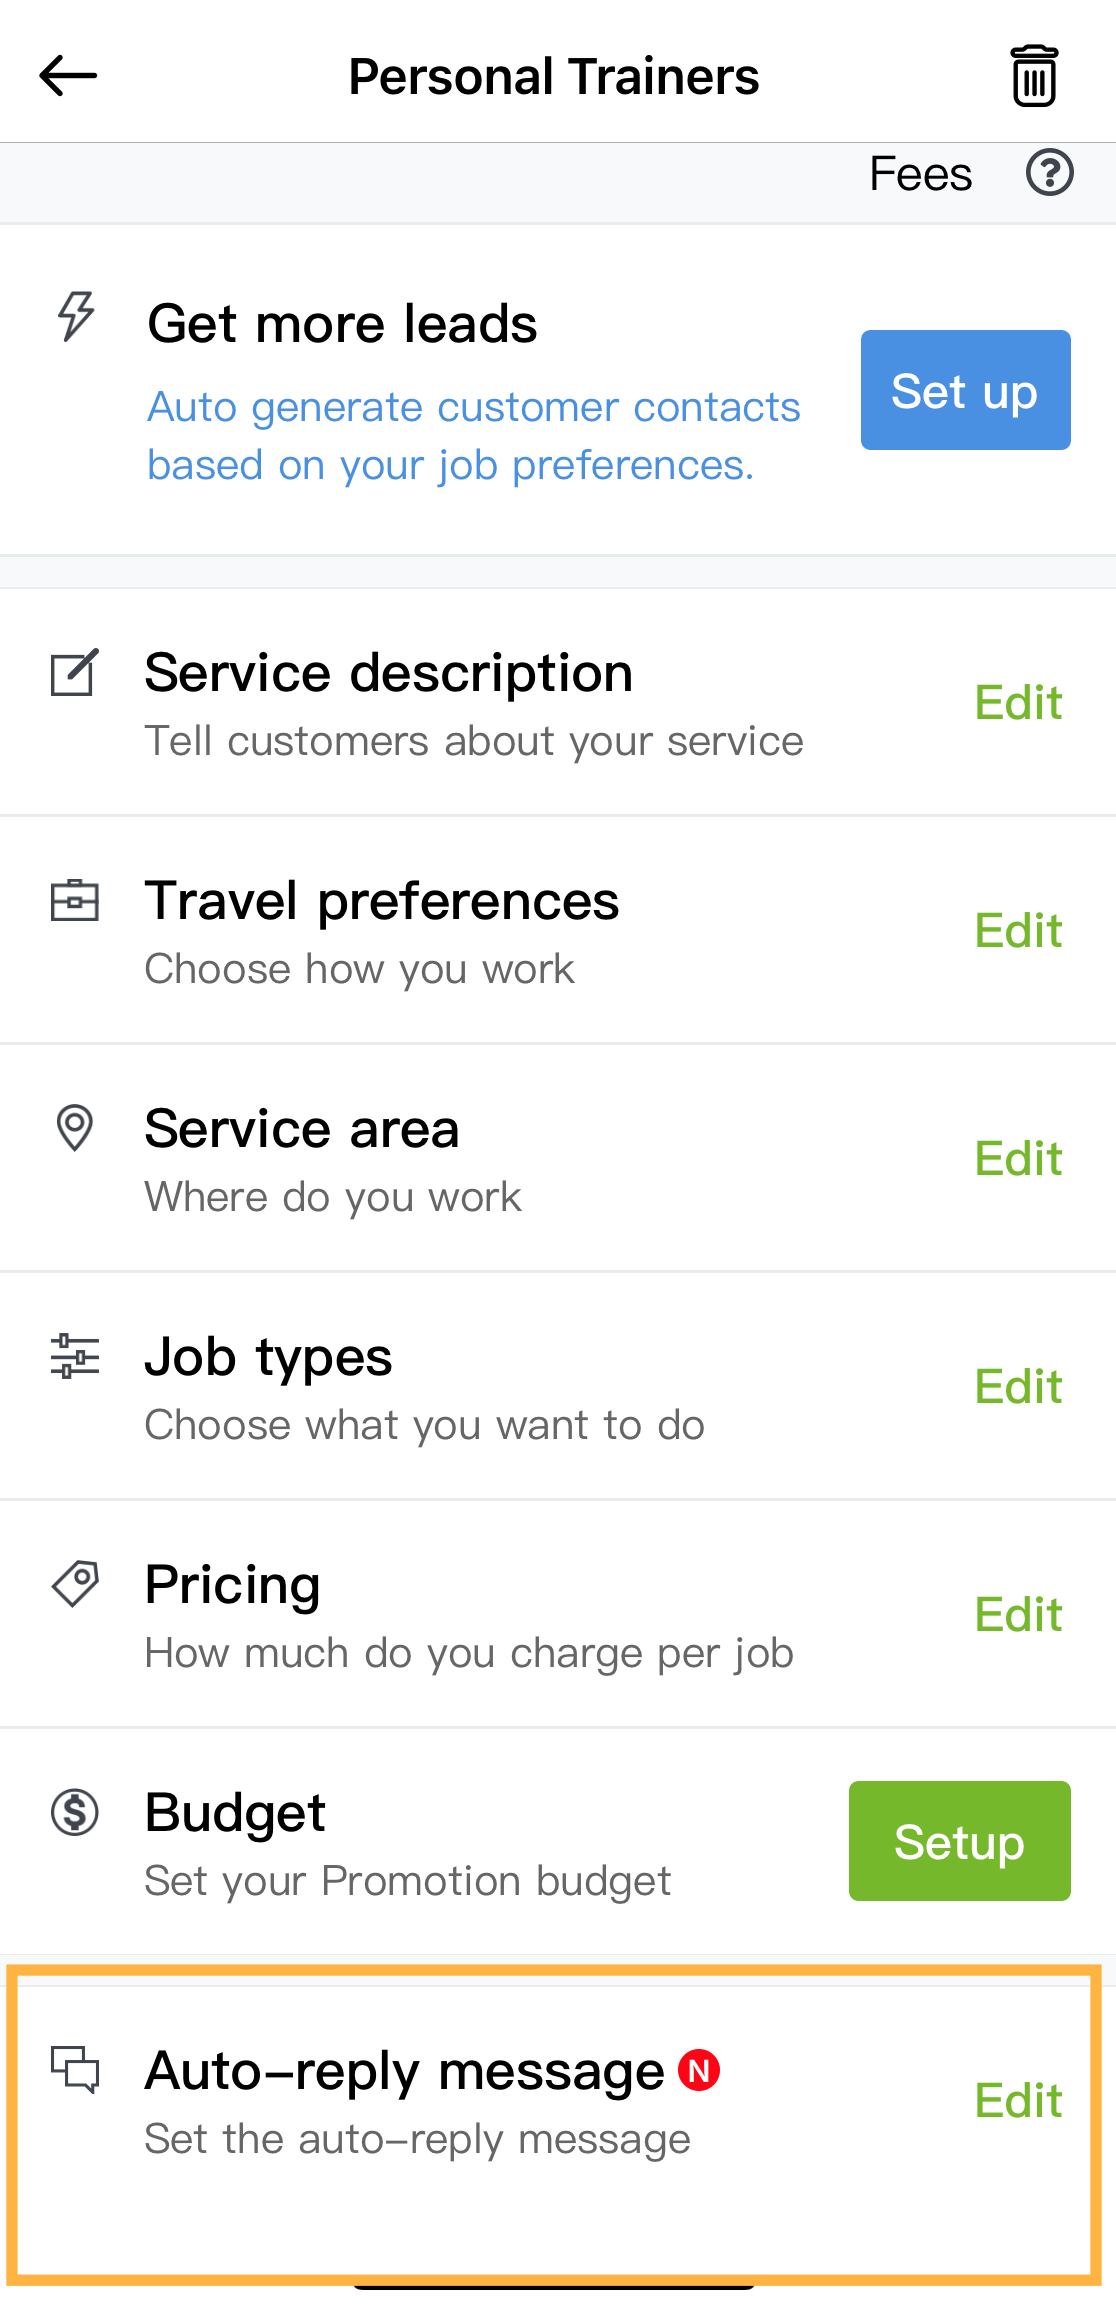Viewport: 1116px width, 2314px height.
Task: Edit the Auto-reply message
Action: (1018, 2101)
